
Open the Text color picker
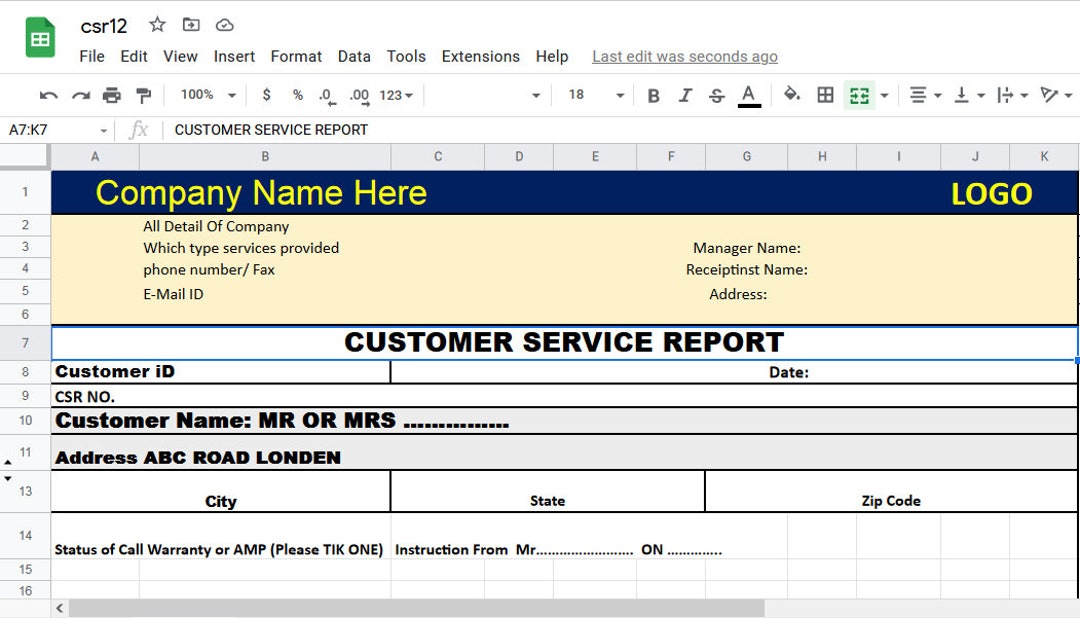[747, 96]
